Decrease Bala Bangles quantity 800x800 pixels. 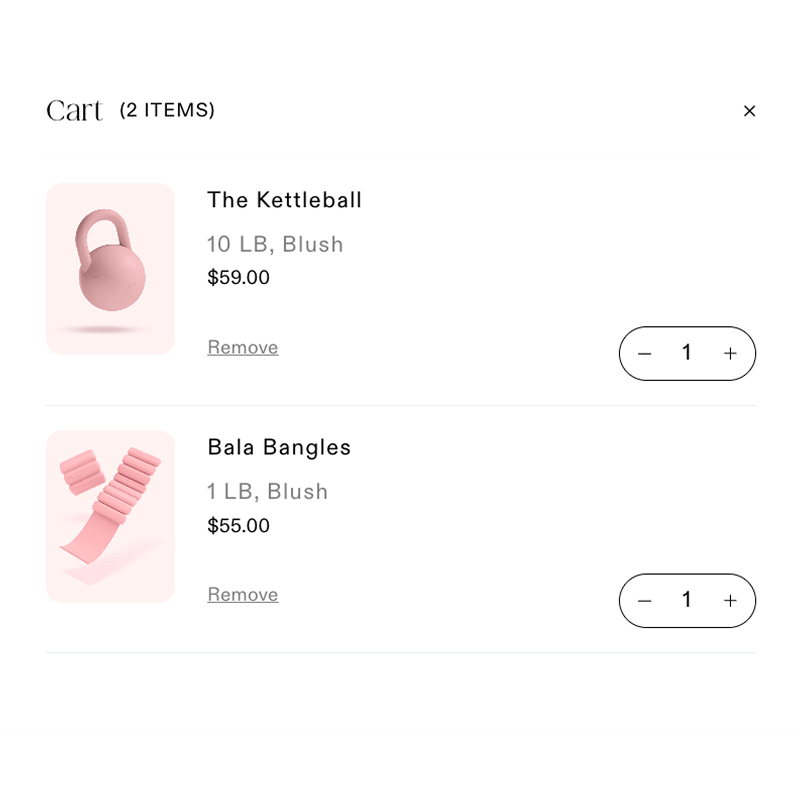tap(645, 601)
